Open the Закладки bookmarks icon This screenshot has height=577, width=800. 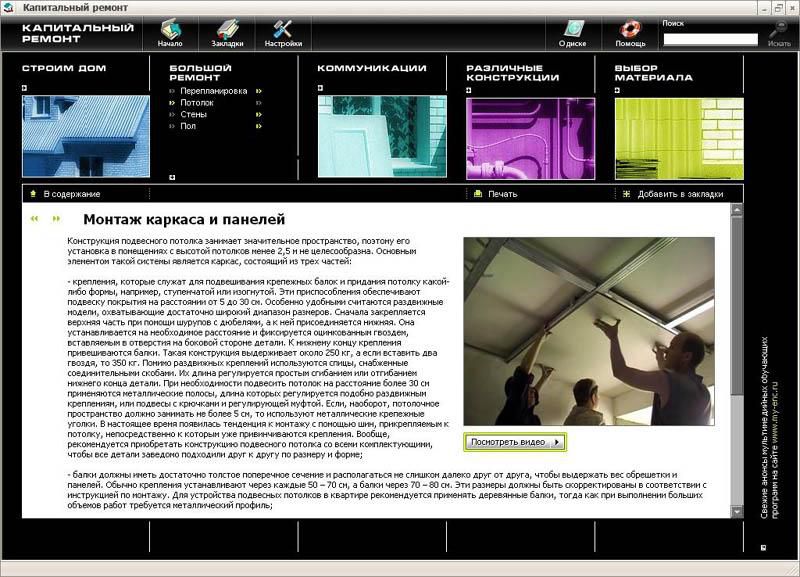227,29
